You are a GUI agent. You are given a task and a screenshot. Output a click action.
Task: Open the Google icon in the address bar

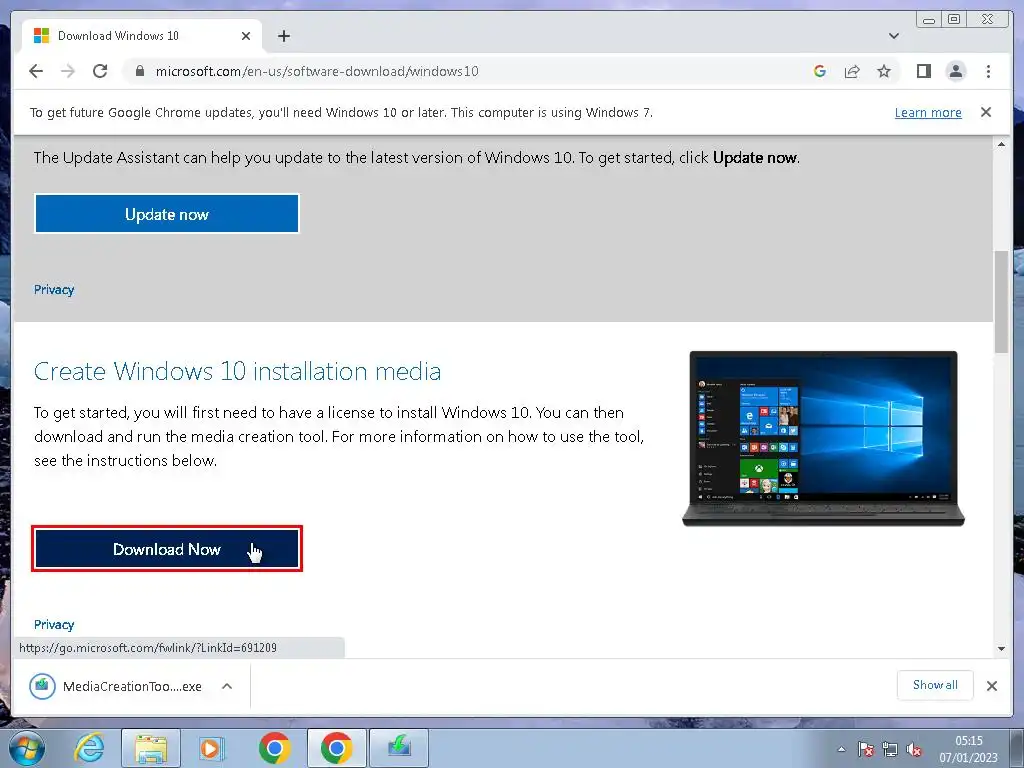coord(820,71)
